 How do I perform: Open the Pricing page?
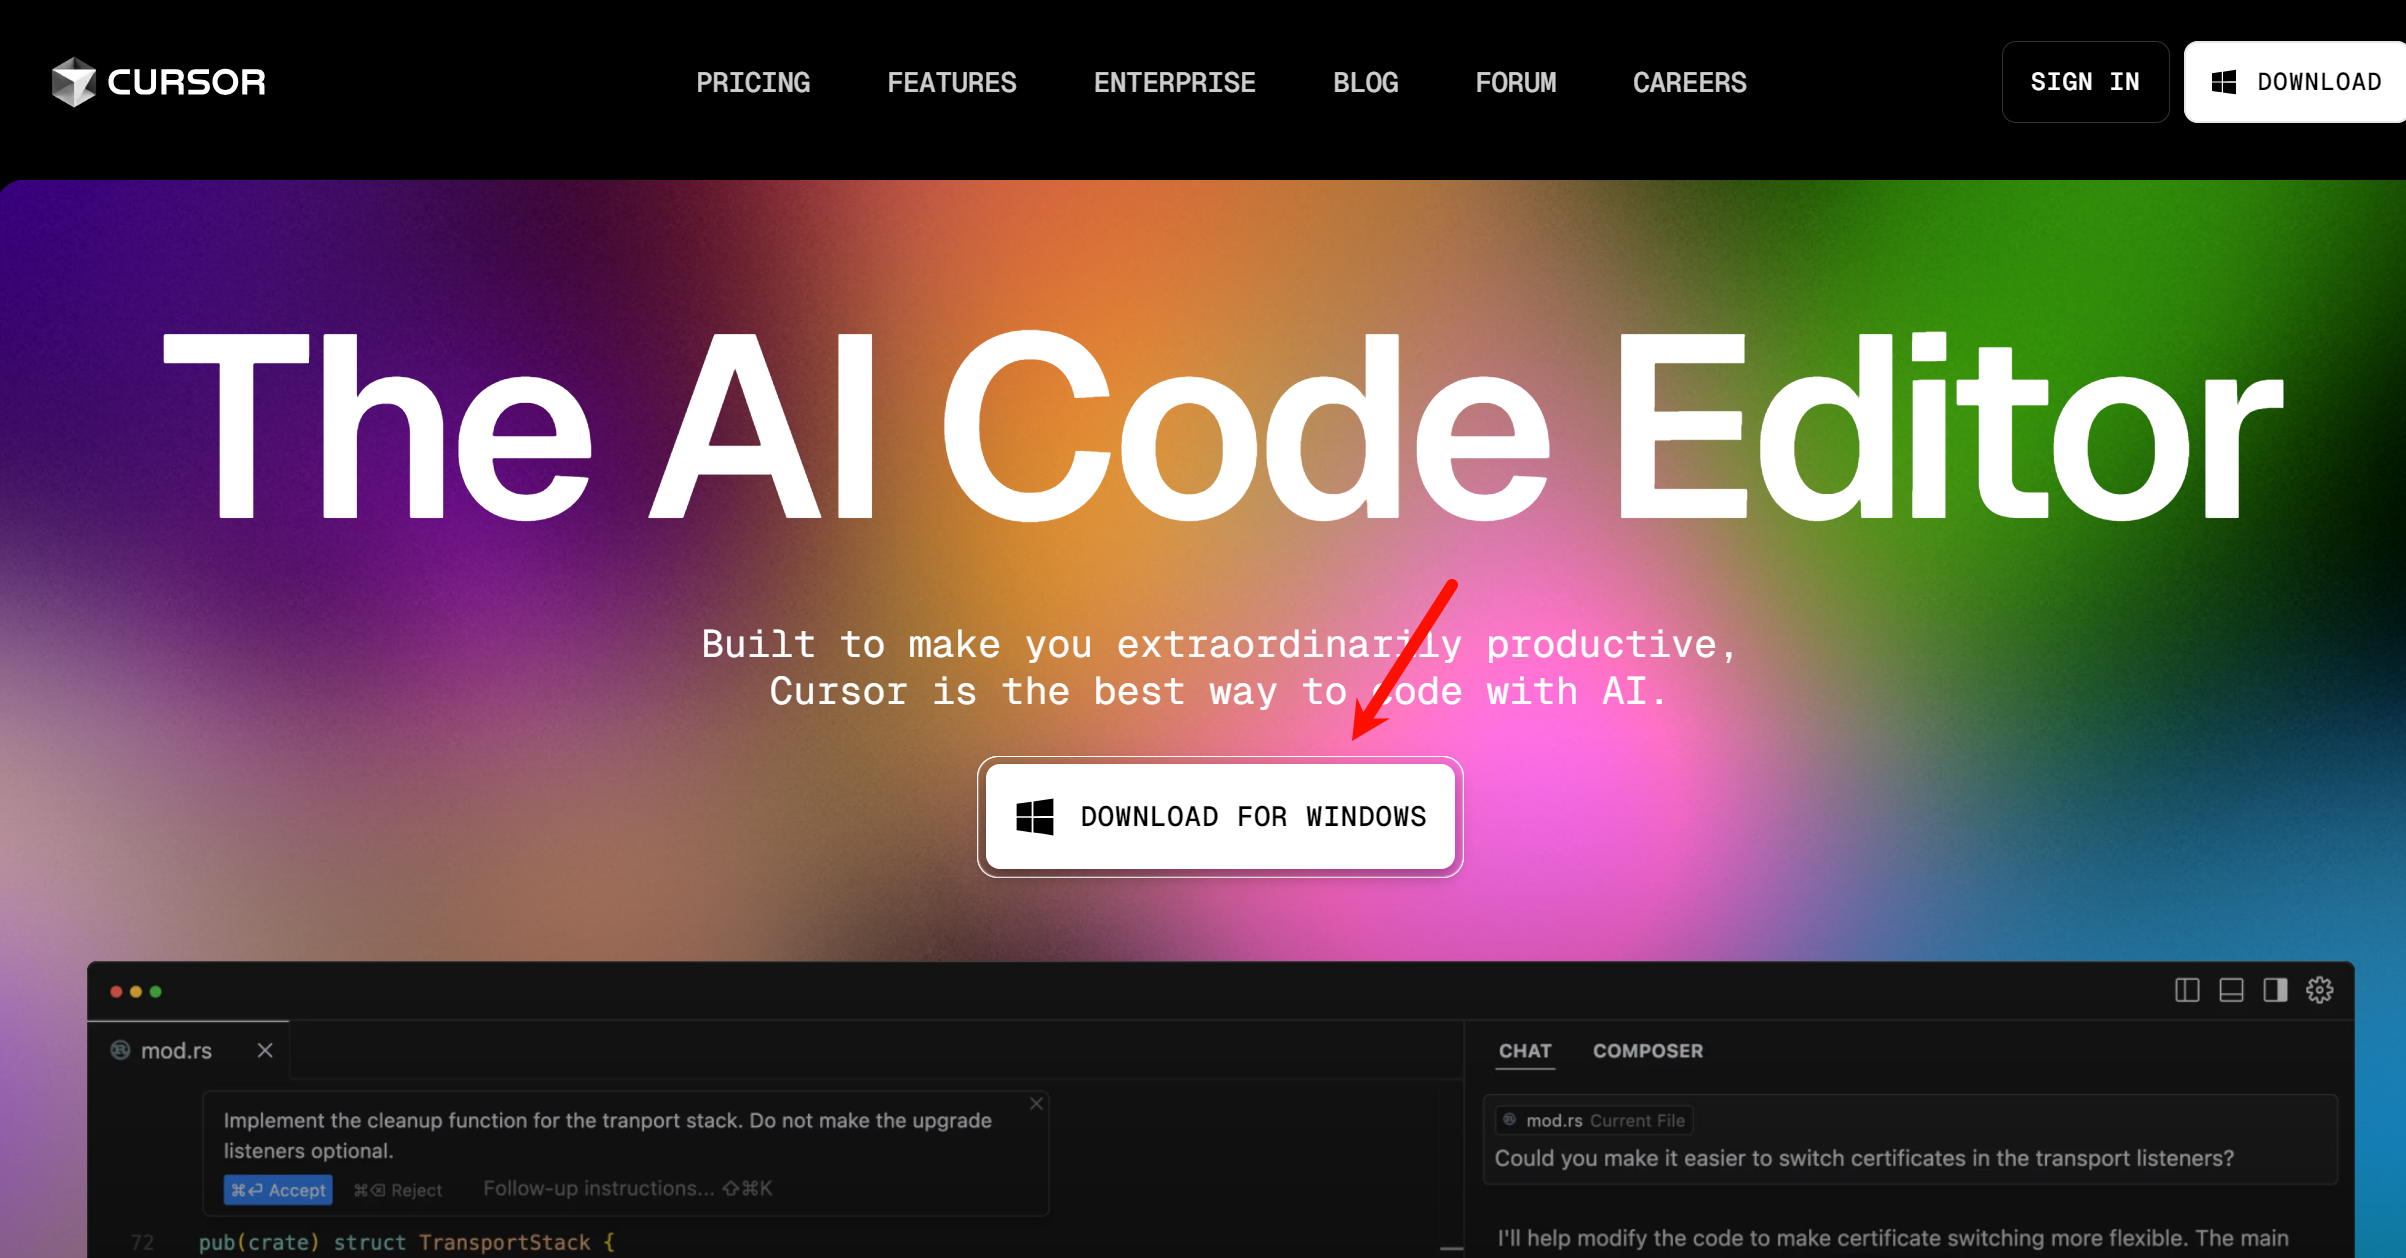pyautogui.click(x=753, y=82)
